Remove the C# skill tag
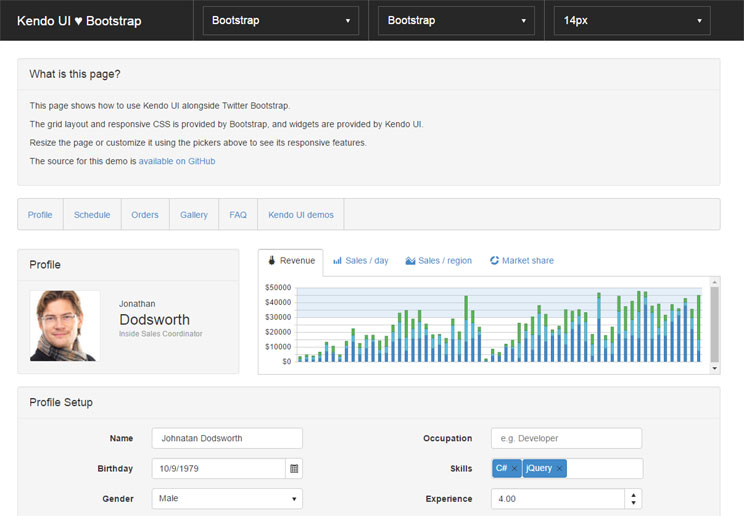This screenshot has width=744, height=516. pyautogui.click(x=514, y=469)
